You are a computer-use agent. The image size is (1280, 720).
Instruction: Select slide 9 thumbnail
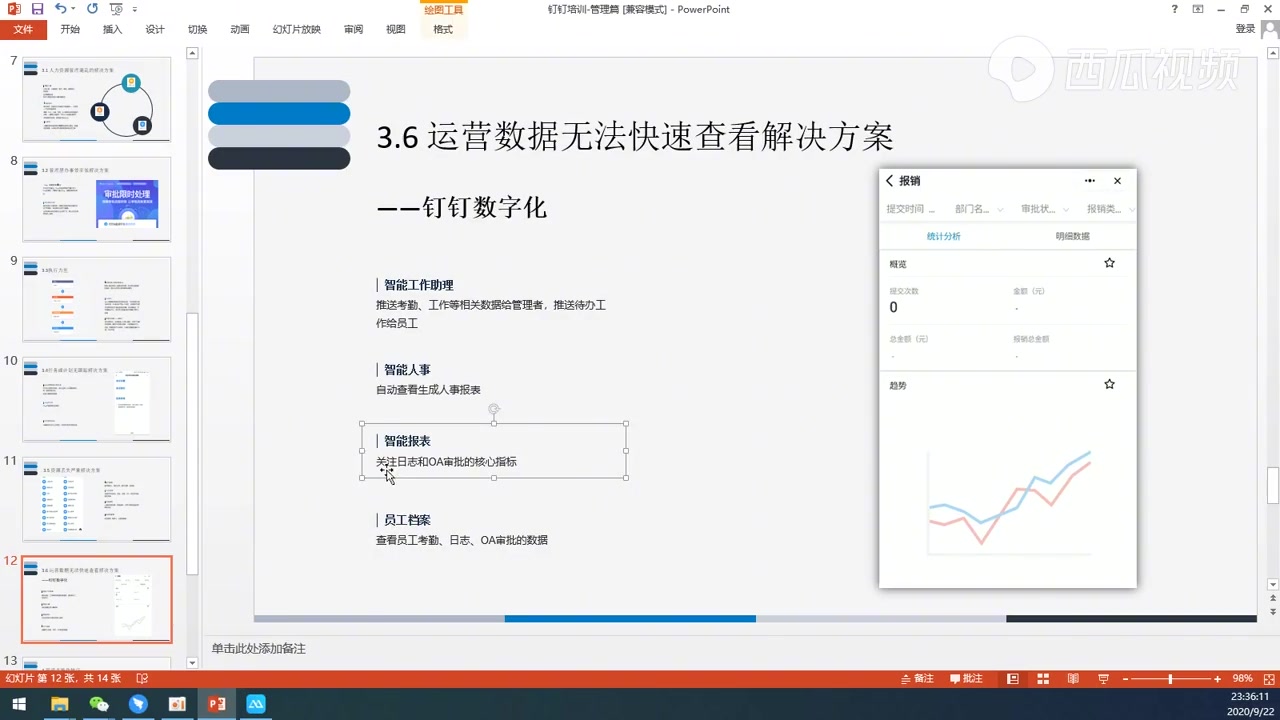97,299
